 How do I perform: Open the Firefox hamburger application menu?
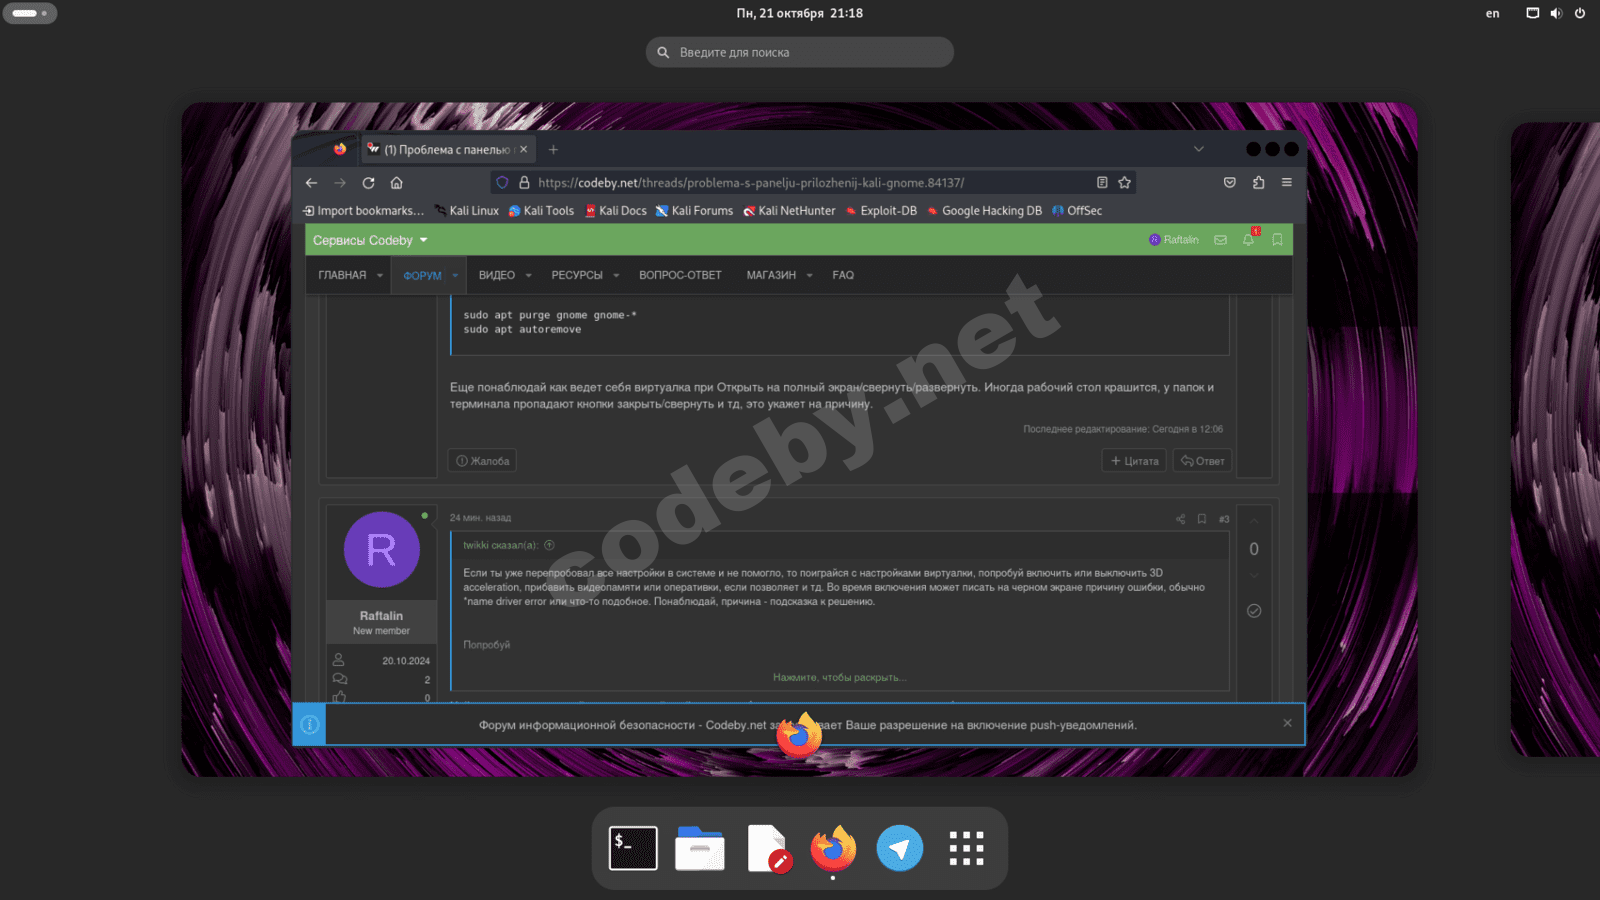[1287, 183]
